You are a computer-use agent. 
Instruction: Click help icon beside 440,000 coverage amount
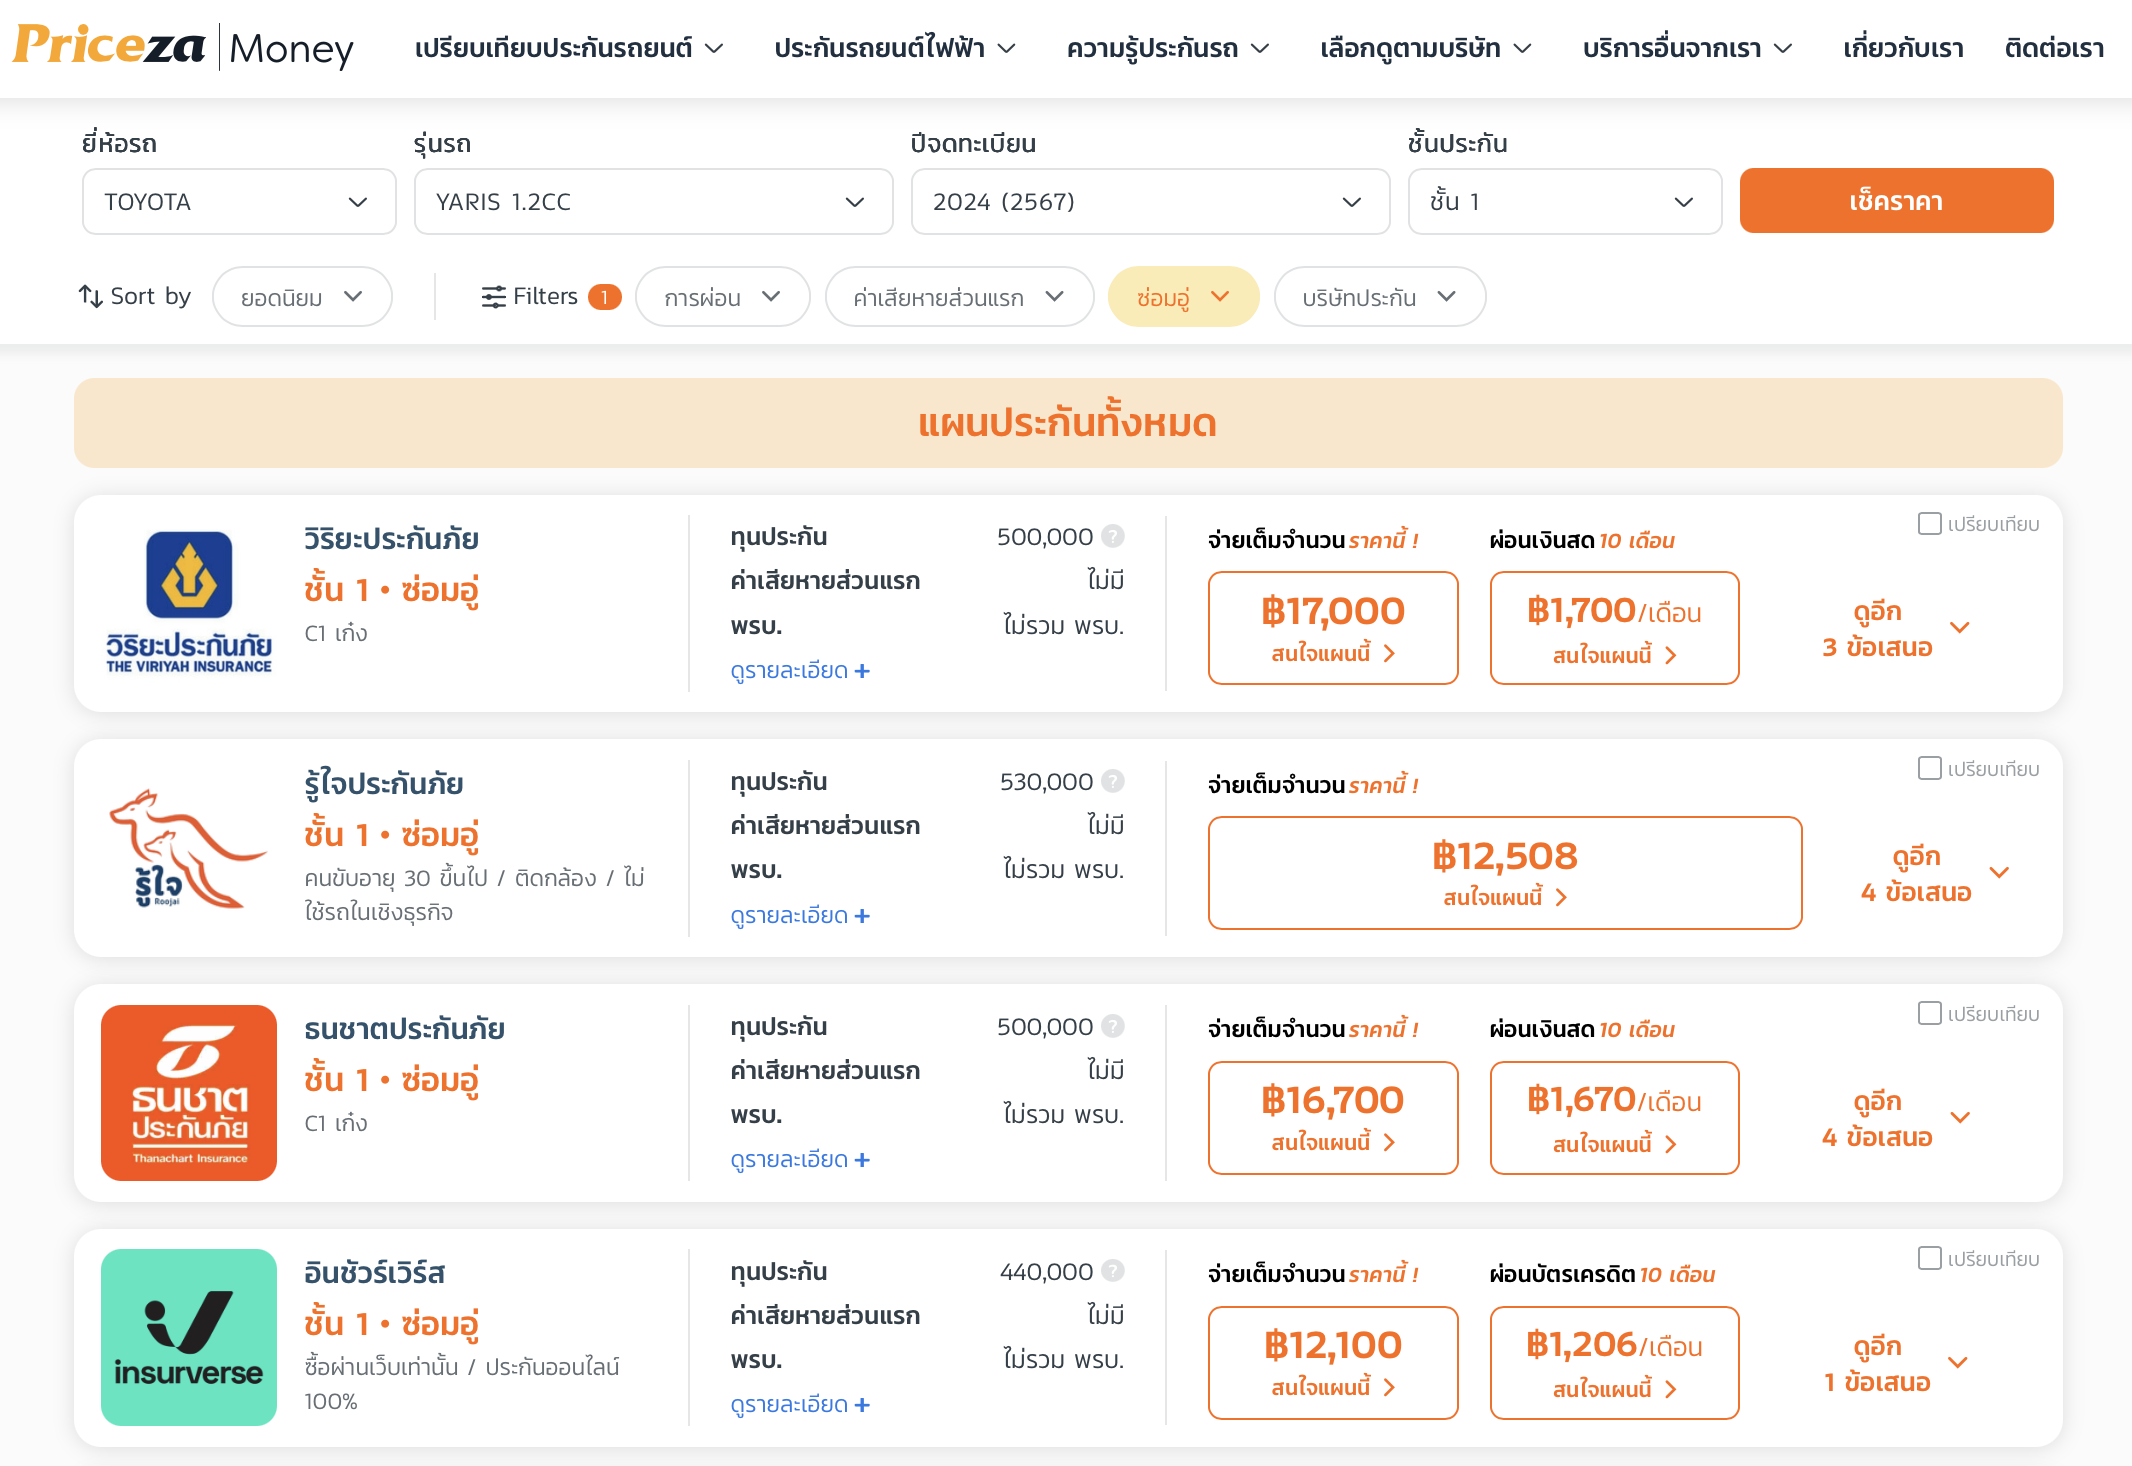(1113, 1271)
